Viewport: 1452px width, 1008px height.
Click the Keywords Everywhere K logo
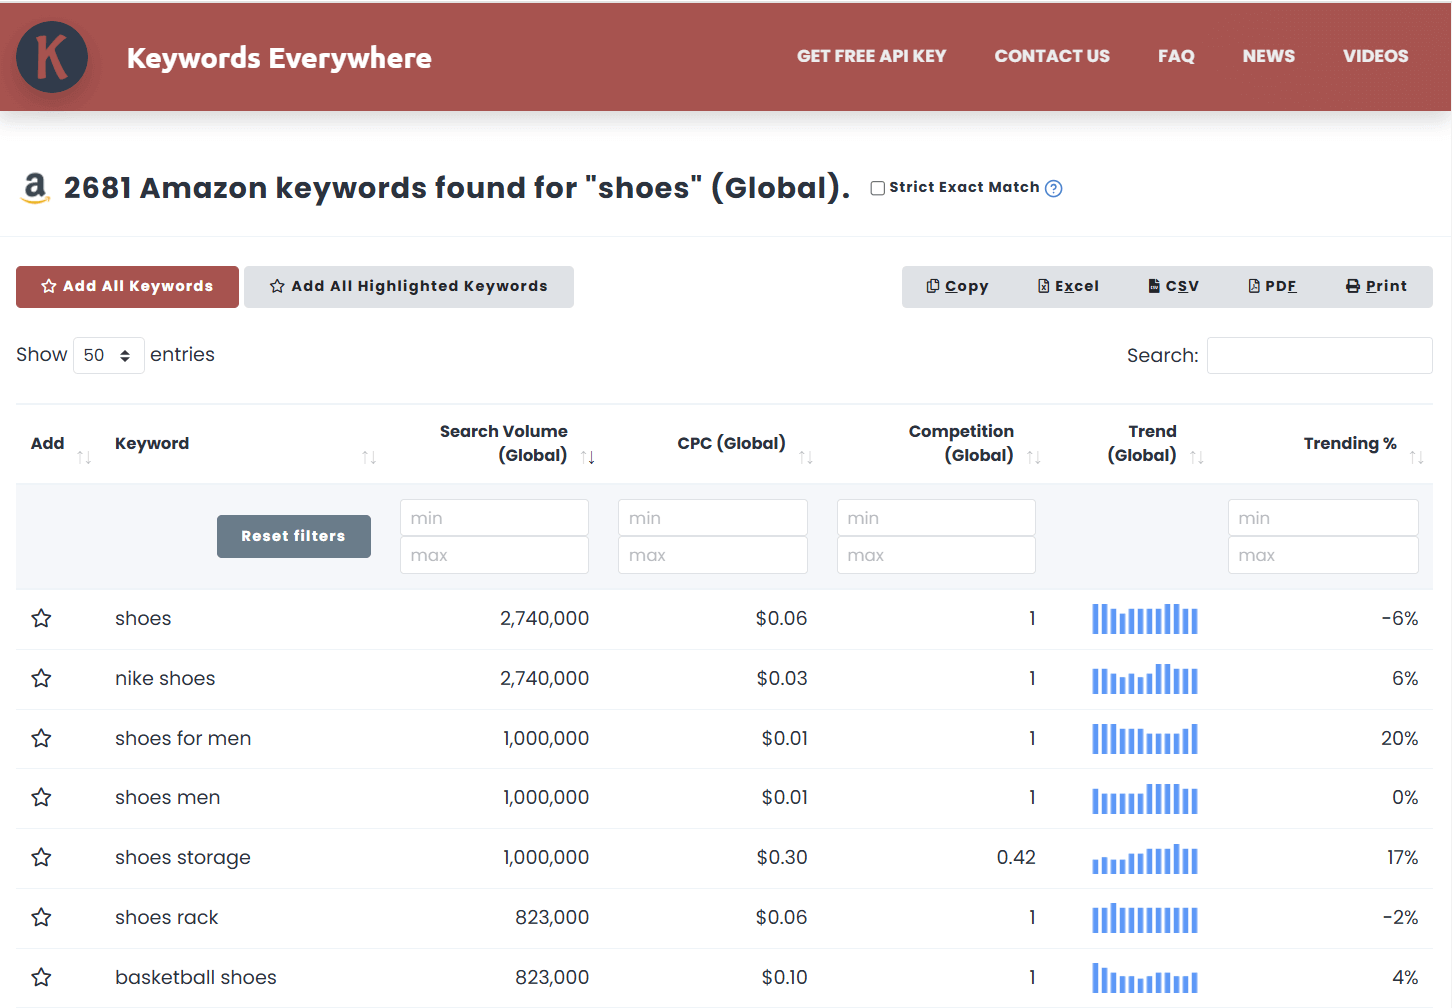click(52, 57)
